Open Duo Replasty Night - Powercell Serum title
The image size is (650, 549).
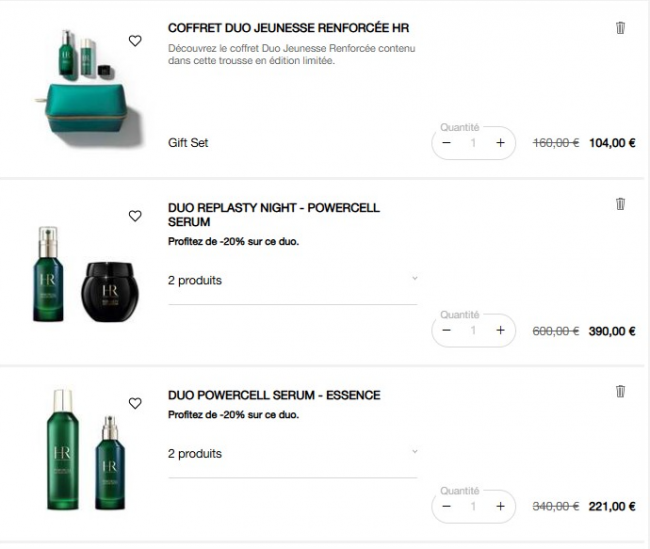[274, 215]
